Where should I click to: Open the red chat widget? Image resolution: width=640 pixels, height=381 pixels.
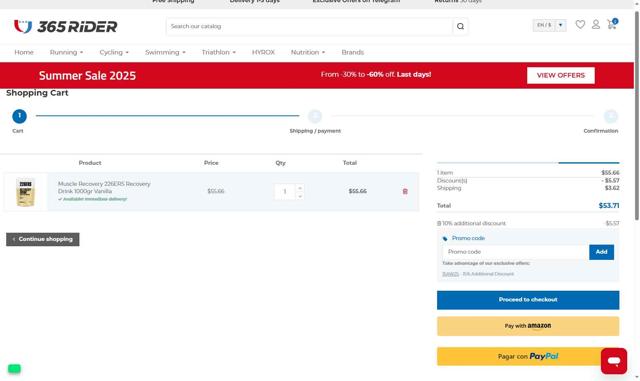coord(613,361)
